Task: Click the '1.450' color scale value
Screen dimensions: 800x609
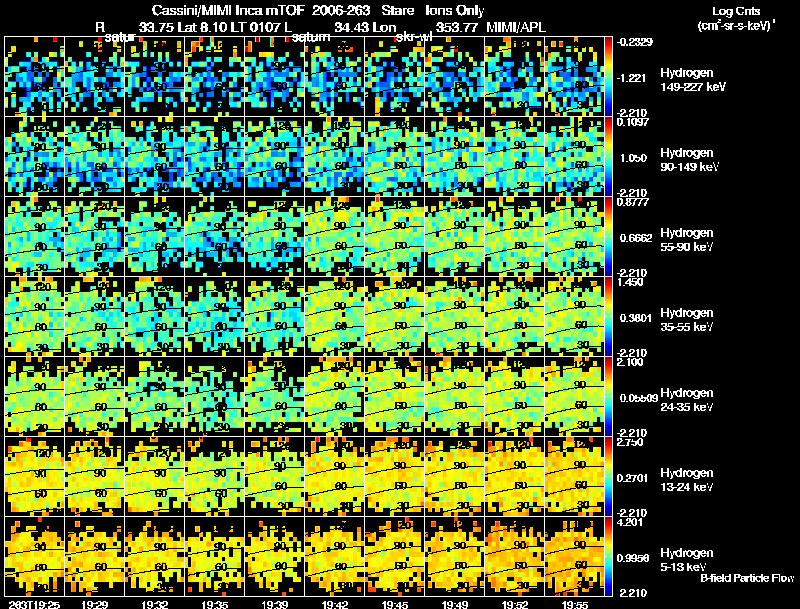Action: pos(630,282)
